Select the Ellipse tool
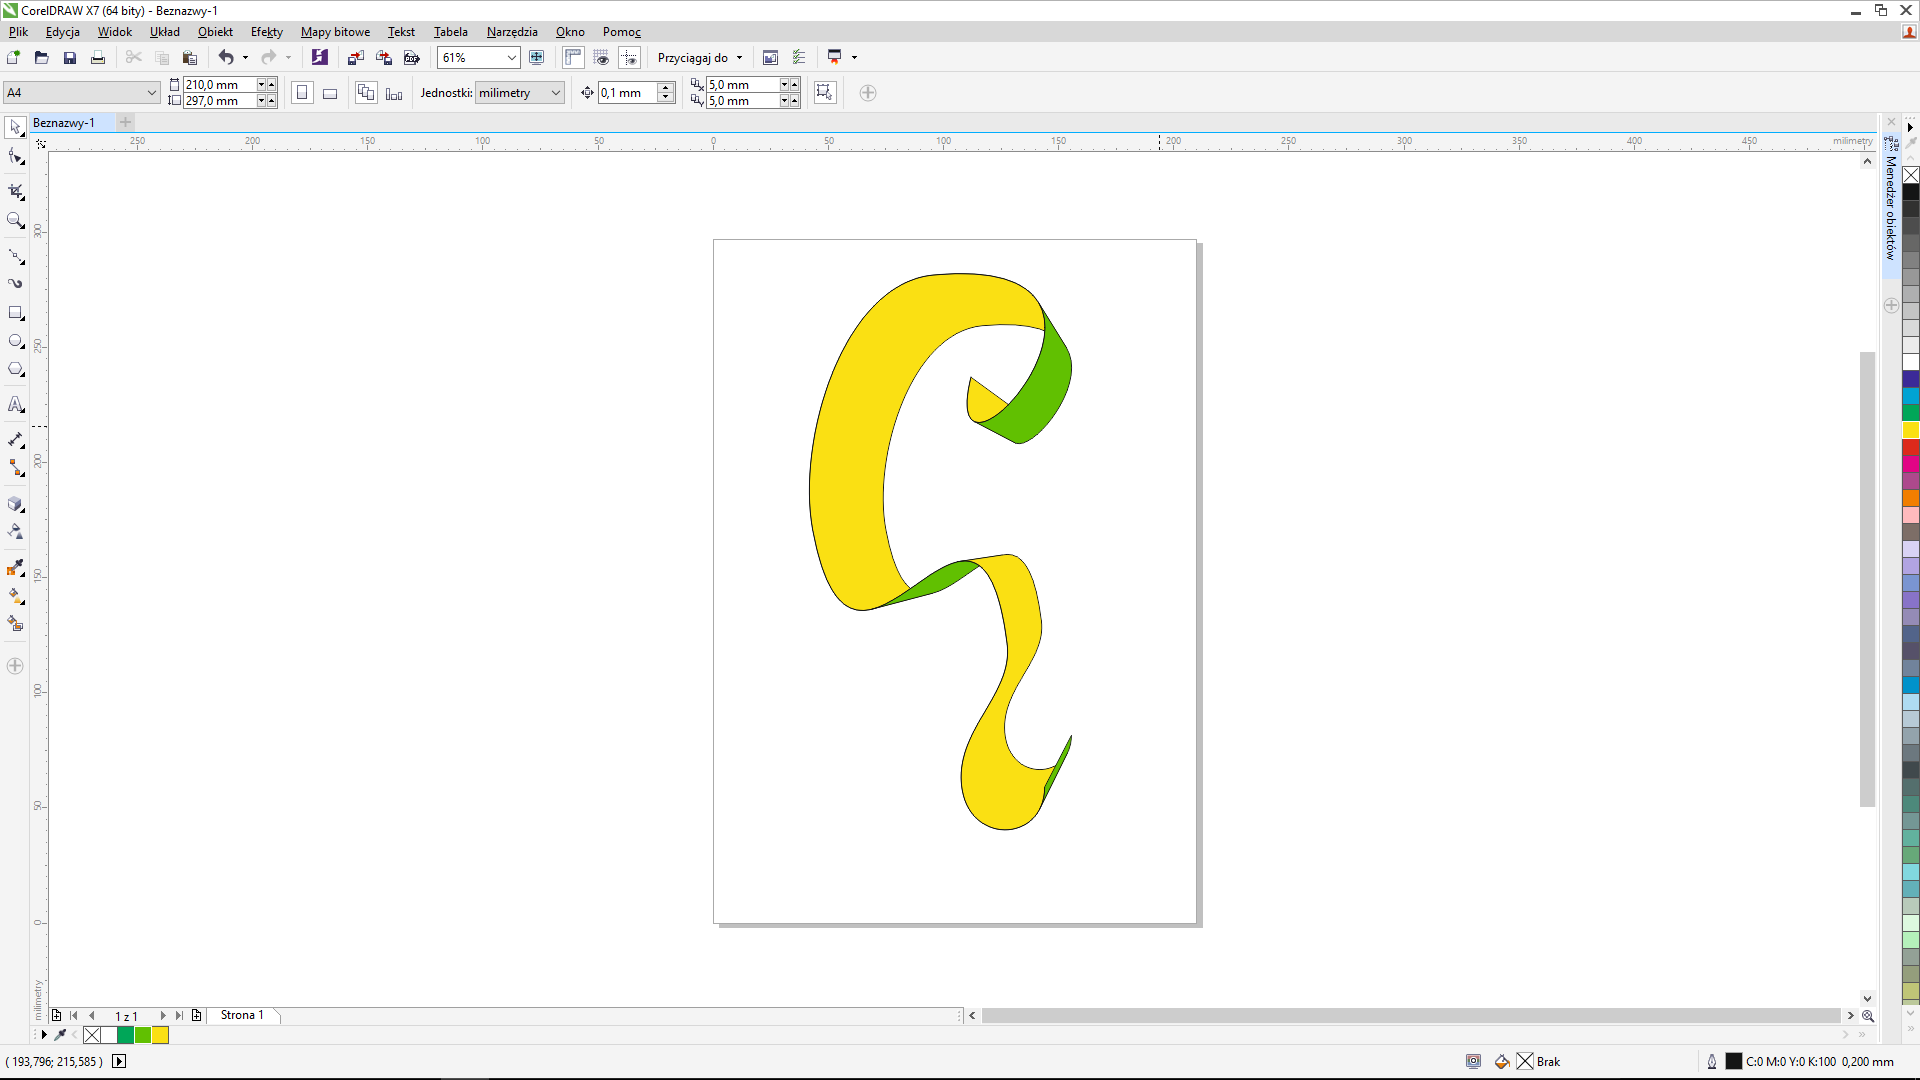The width and height of the screenshot is (1920, 1080). [x=15, y=342]
